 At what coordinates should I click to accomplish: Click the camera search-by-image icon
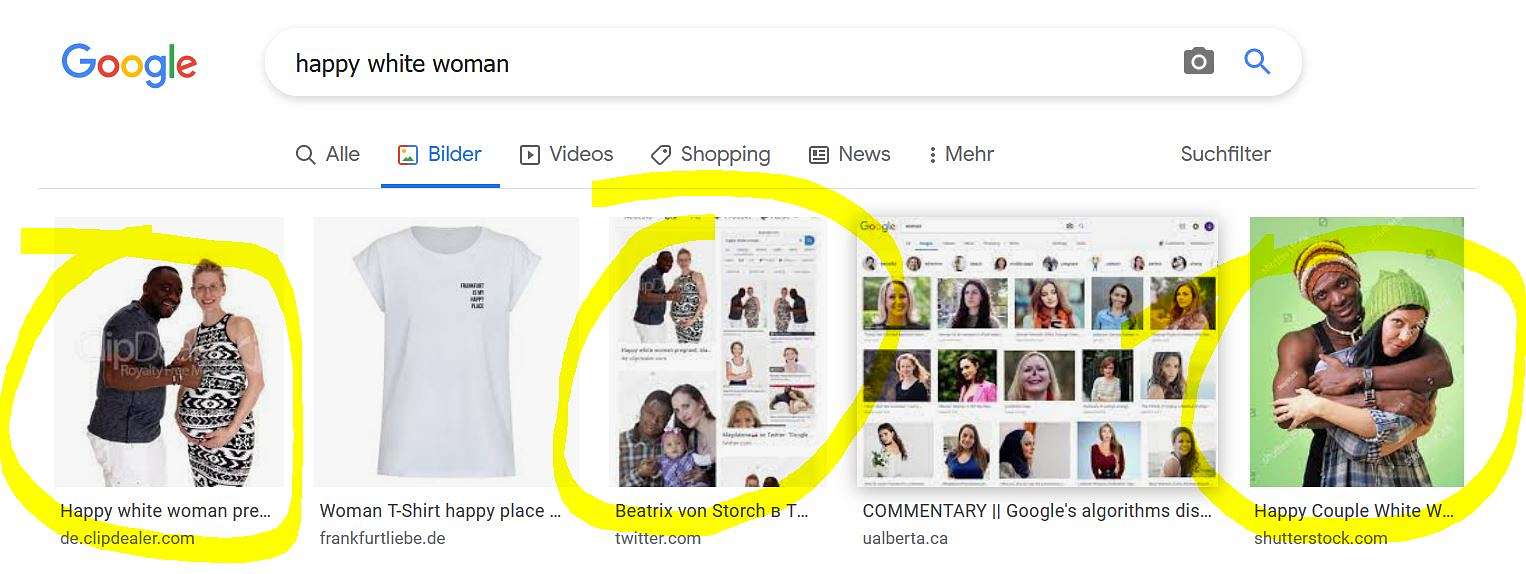tap(1198, 62)
